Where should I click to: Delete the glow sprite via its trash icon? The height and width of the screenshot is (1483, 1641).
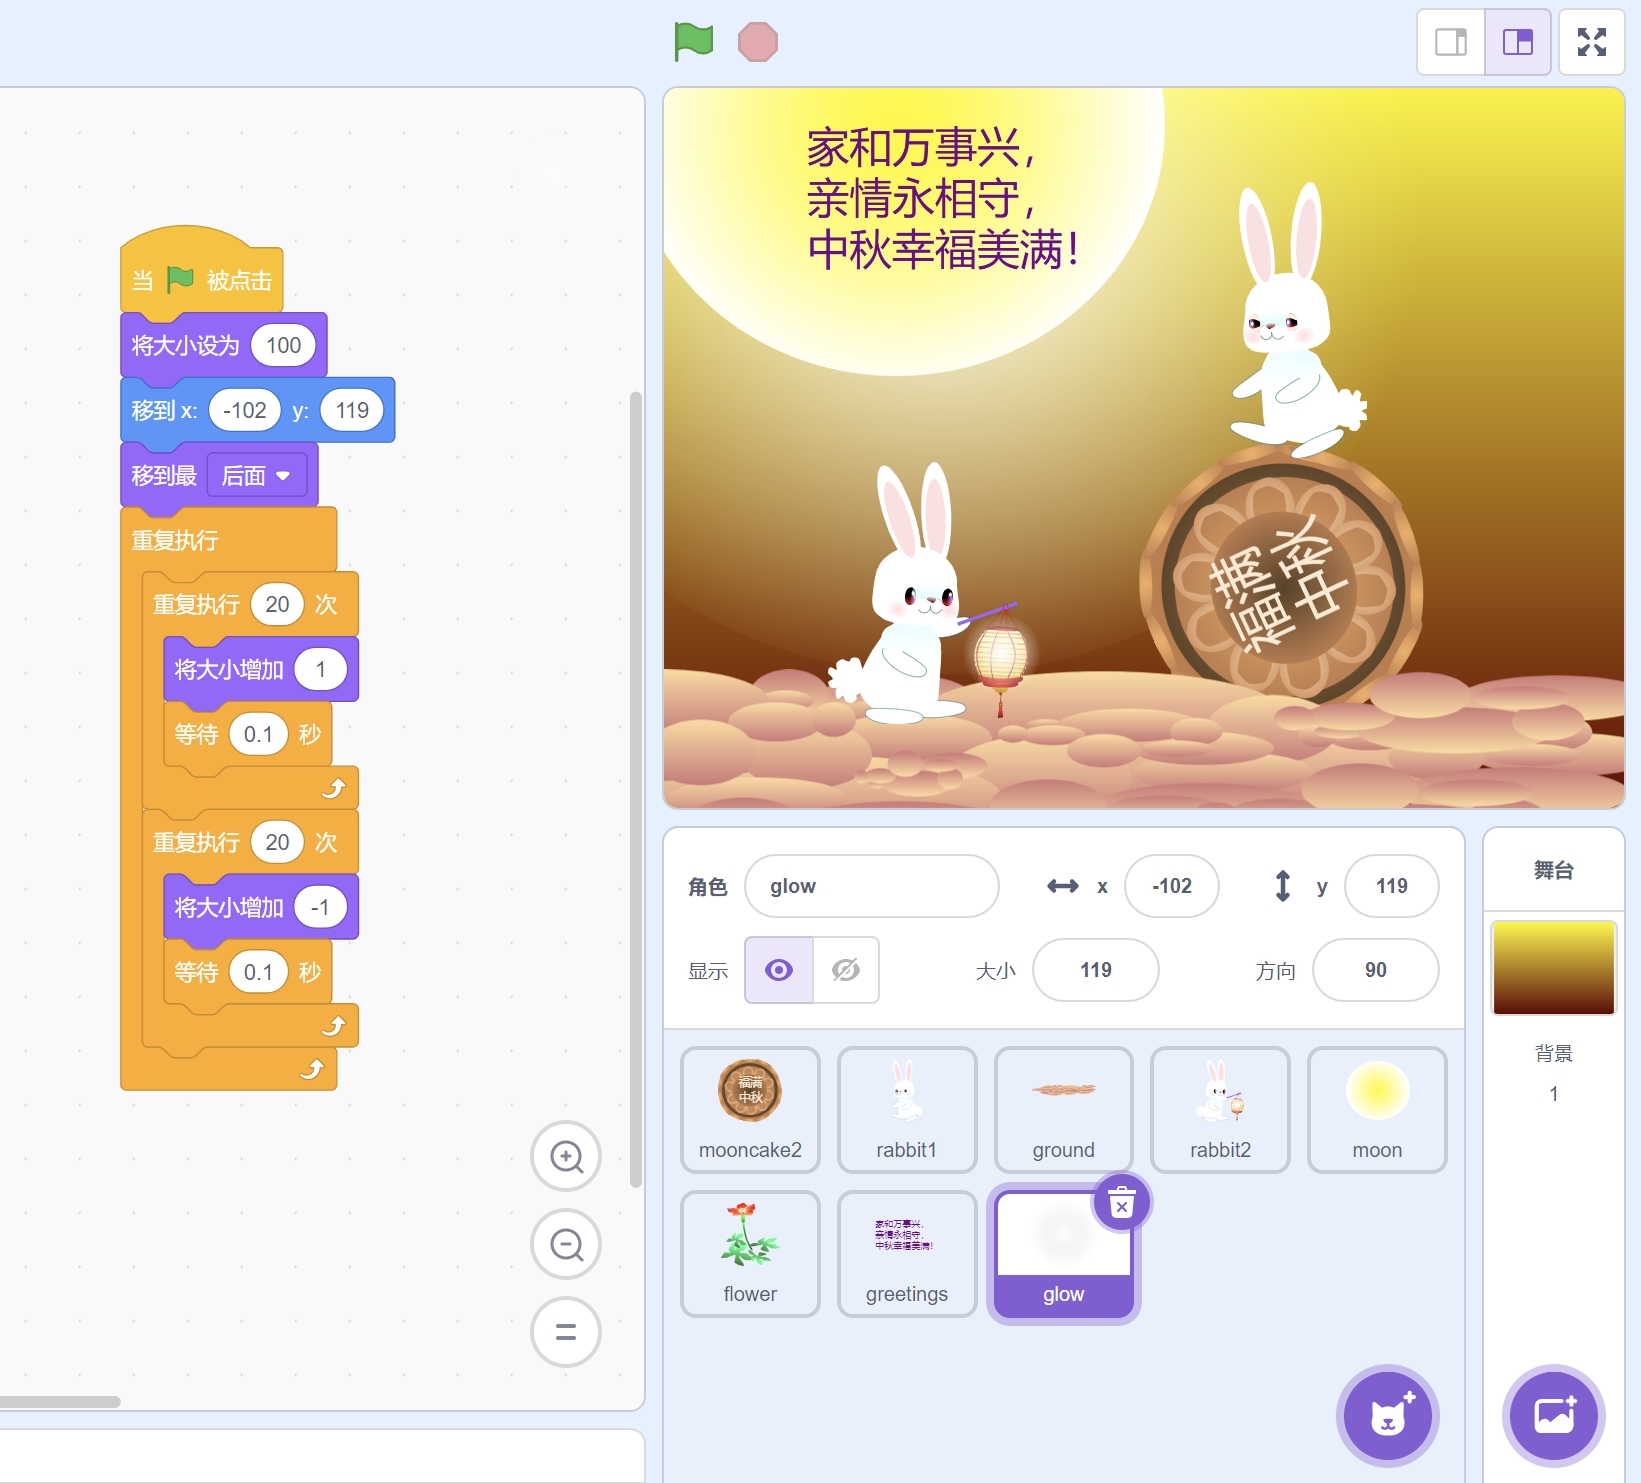click(x=1121, y=1204)
